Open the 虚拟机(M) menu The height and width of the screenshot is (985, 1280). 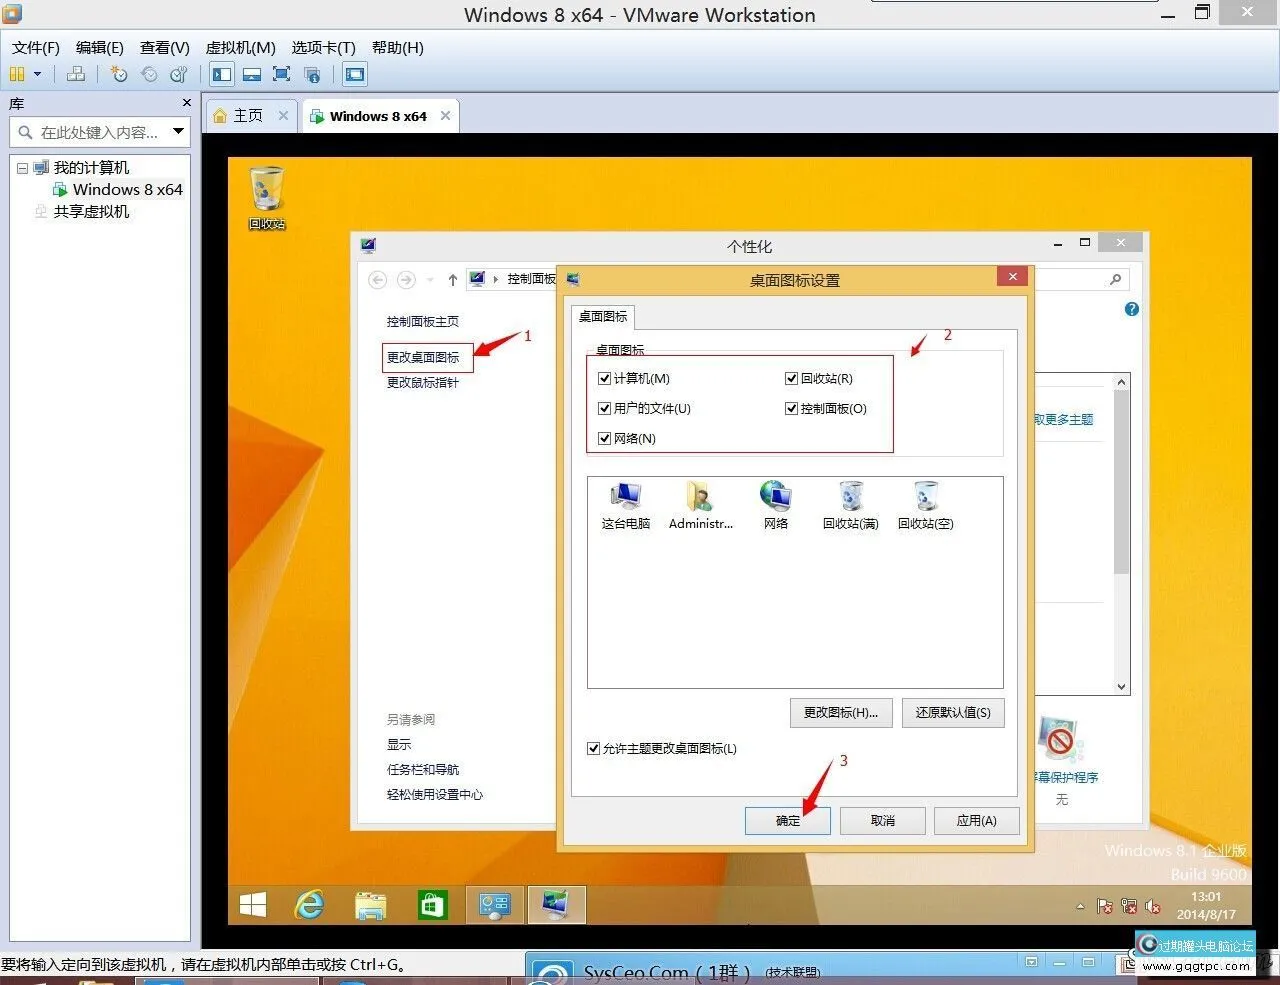click(x=240, y=47)
